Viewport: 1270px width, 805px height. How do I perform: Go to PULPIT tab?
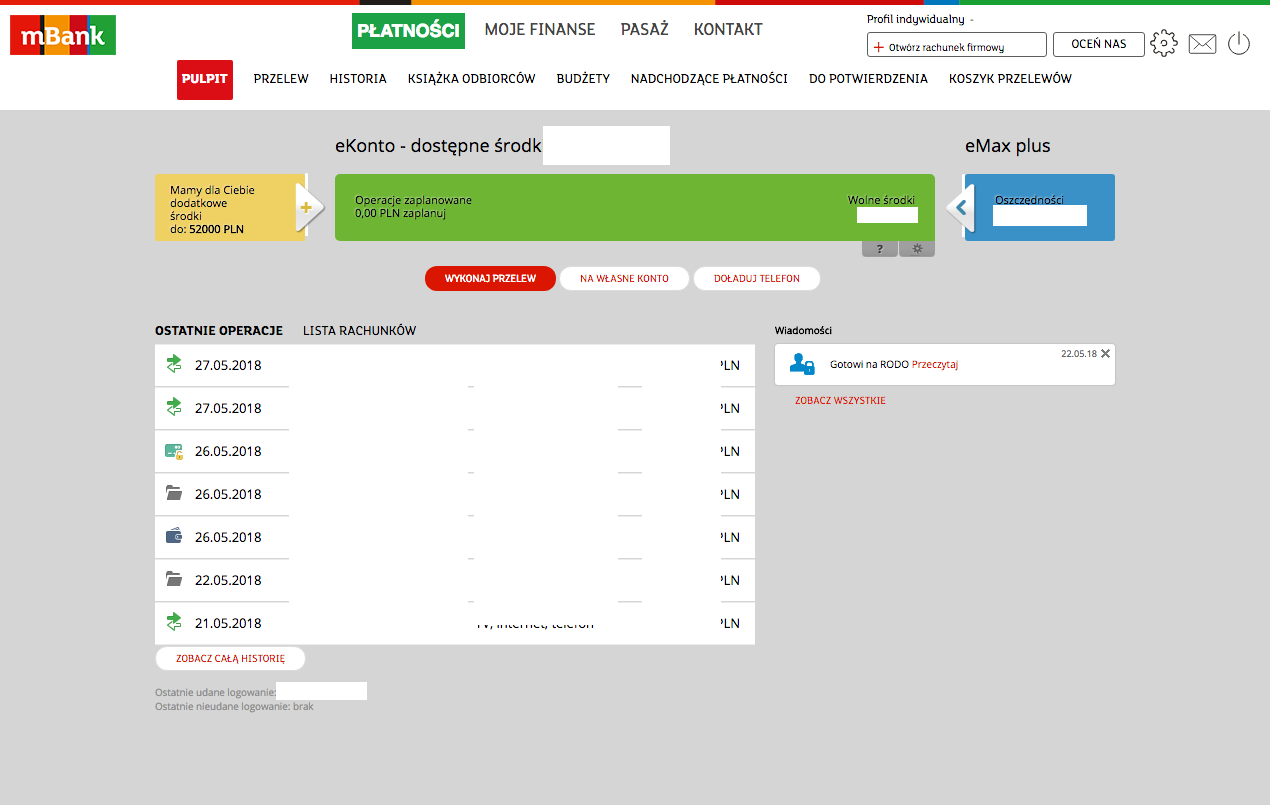tap(205, 79)
